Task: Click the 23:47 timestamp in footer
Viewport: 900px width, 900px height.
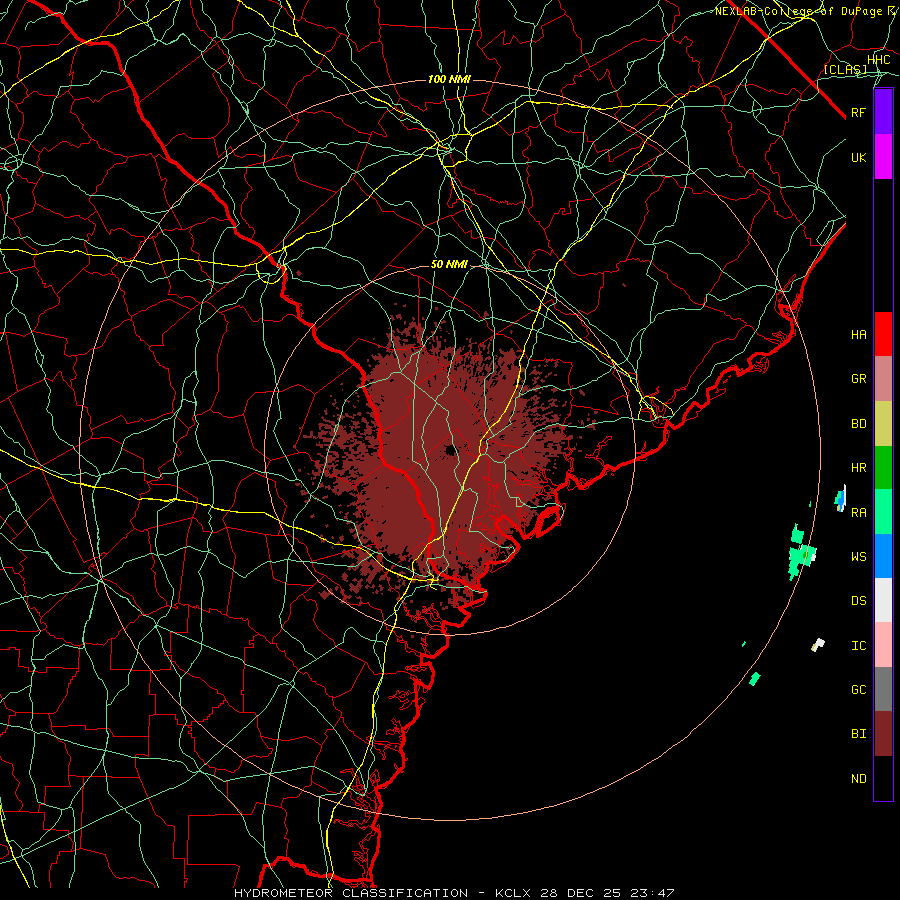Action: [655, 893]
